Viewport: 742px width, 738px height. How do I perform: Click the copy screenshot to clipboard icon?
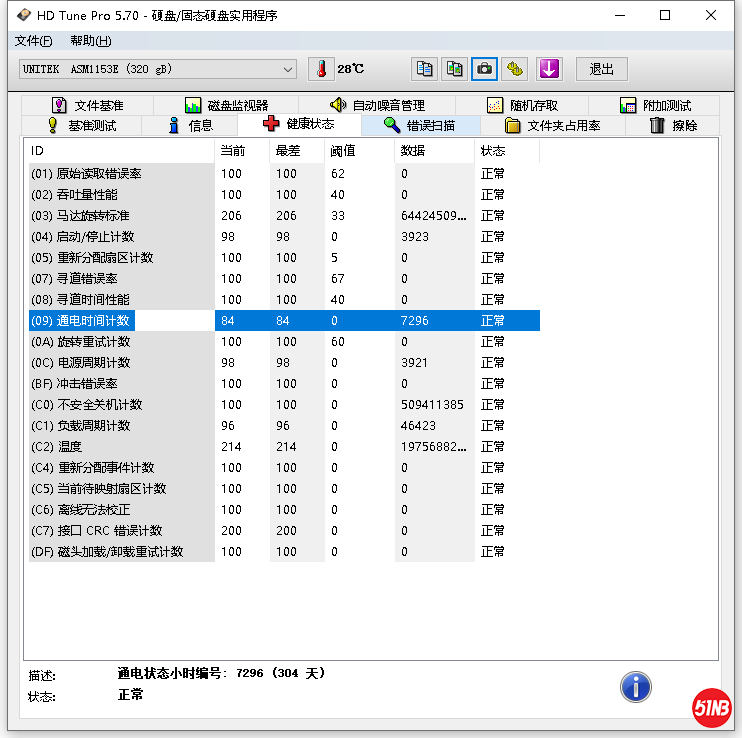point(454,69)
